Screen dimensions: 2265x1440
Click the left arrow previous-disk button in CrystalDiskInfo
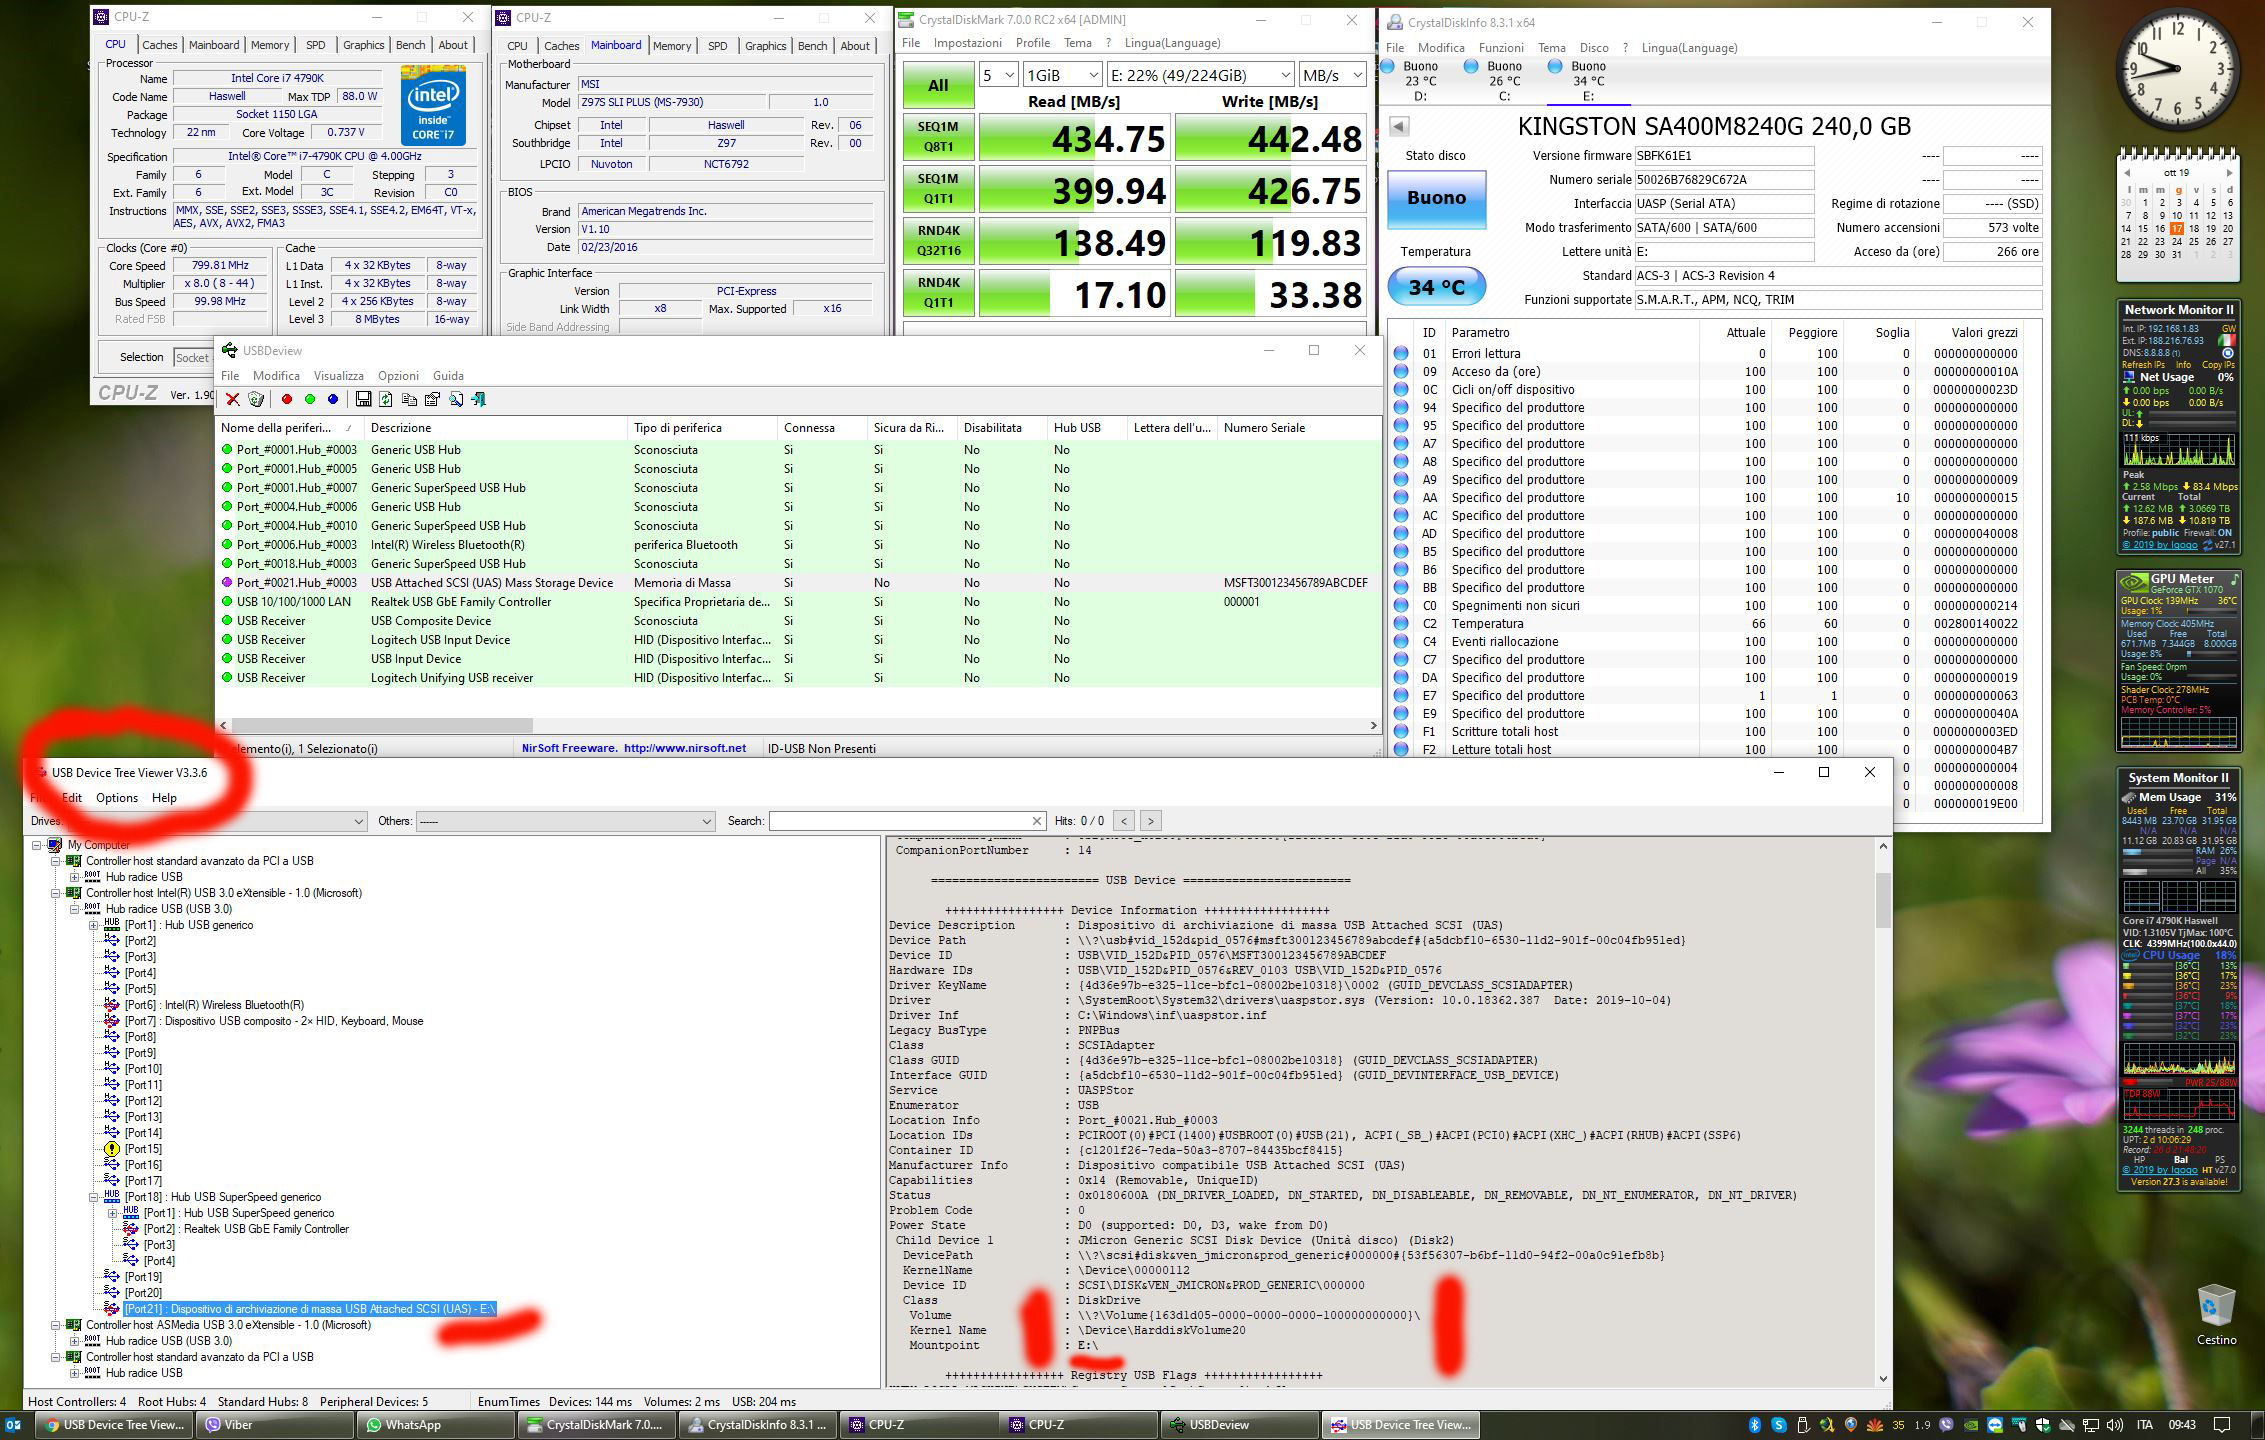click(x=1399, y=126)
